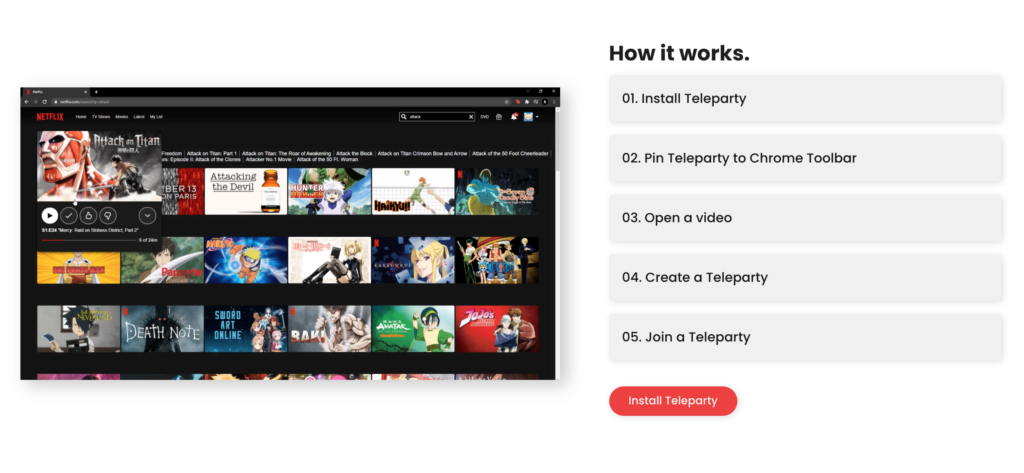Open the Baki thumbnail
Viewport: 1024px width, 473px height.
click(x=329, y=329)
